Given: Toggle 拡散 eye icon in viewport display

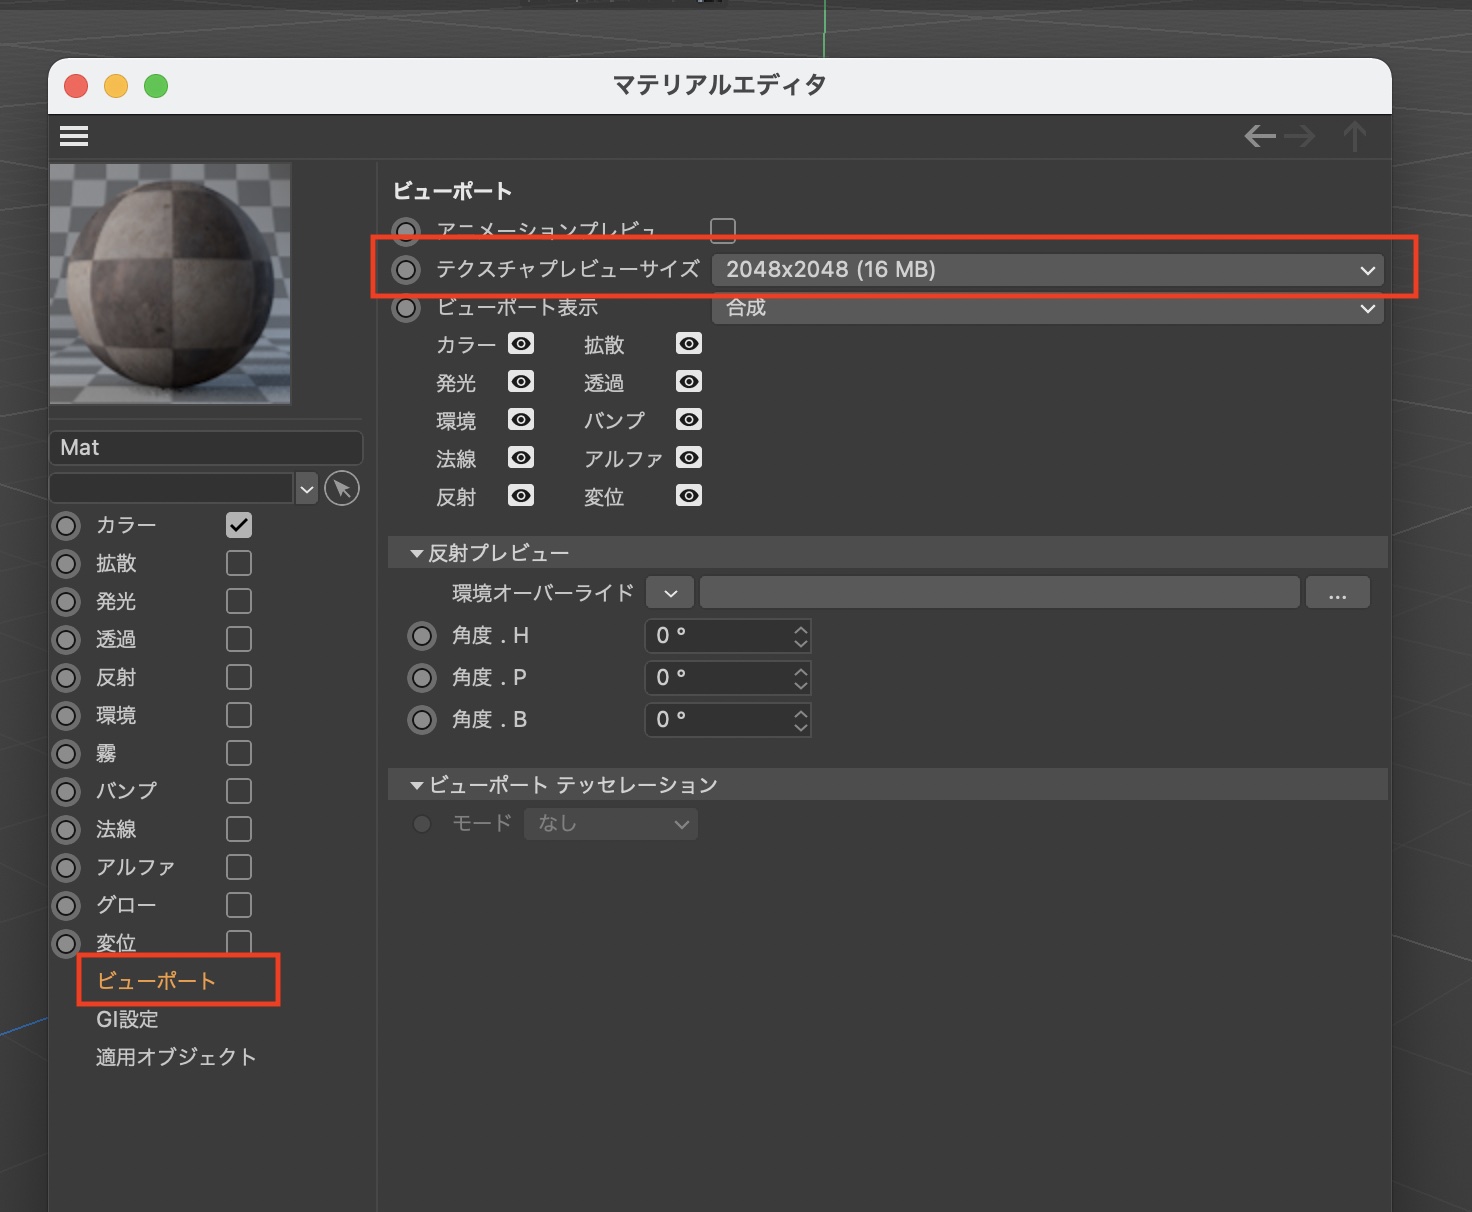Looking at the screenshot, I should tap(689, 344).
